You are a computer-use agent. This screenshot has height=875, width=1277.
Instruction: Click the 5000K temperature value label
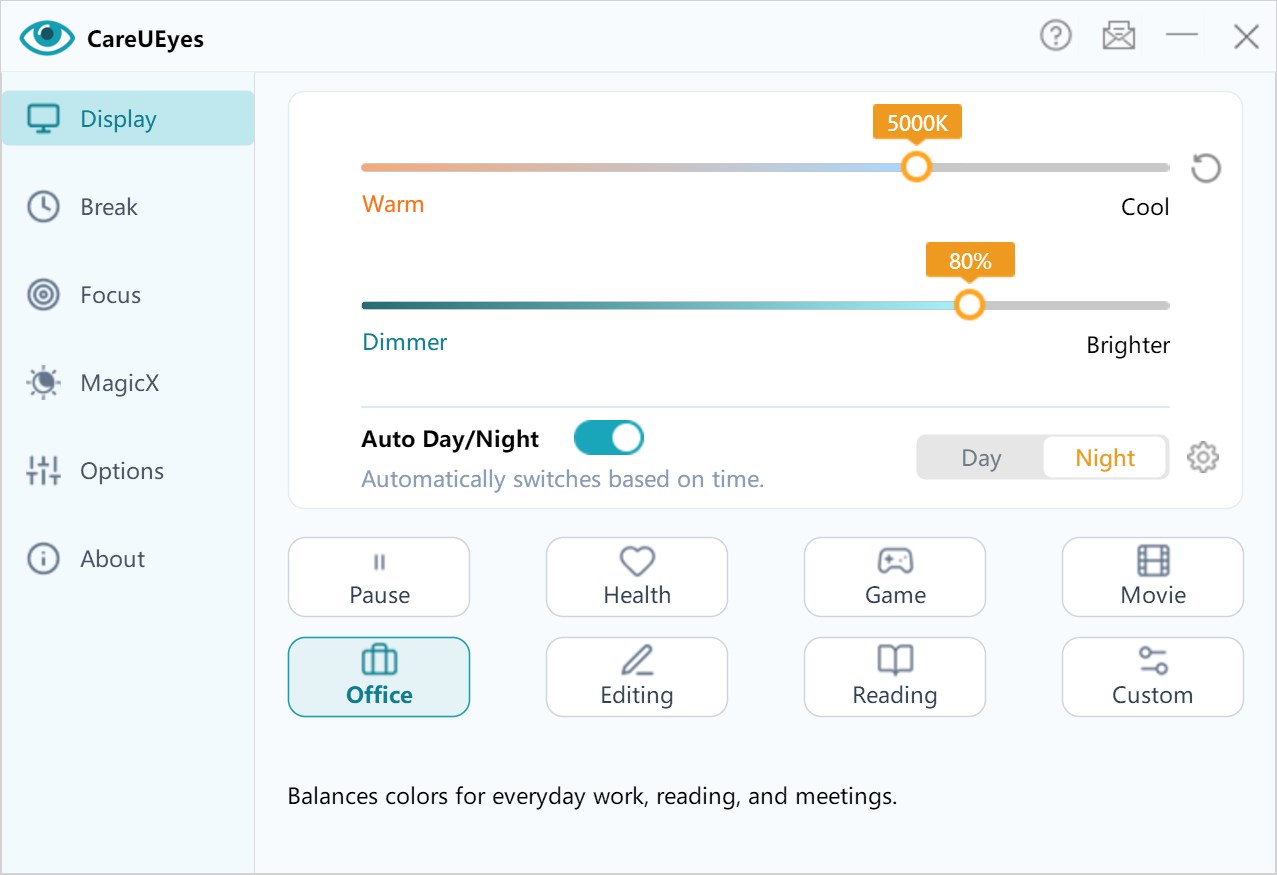[x=917, y=123]
